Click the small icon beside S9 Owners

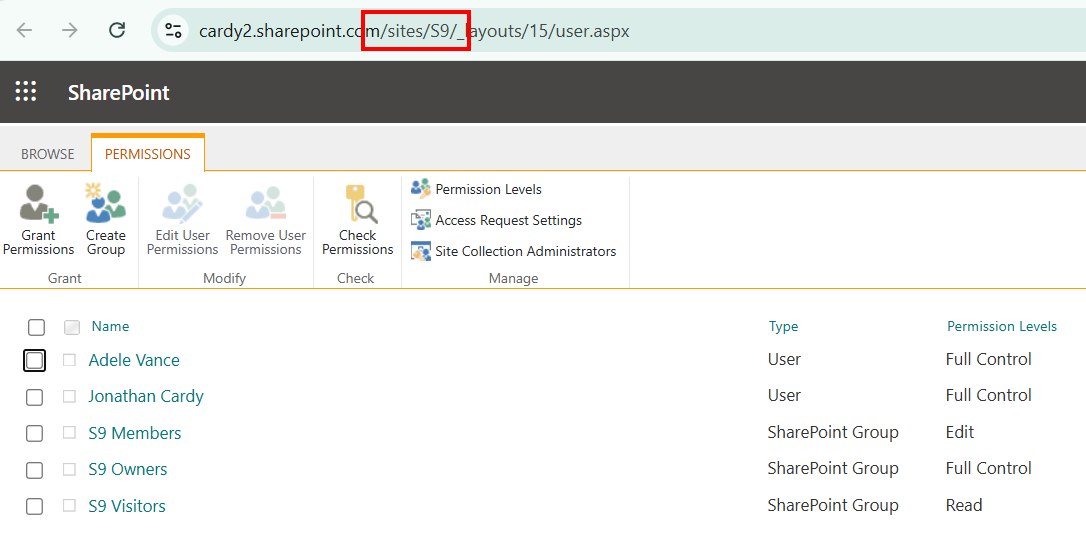pyautogui.click(x=69, y=469)
